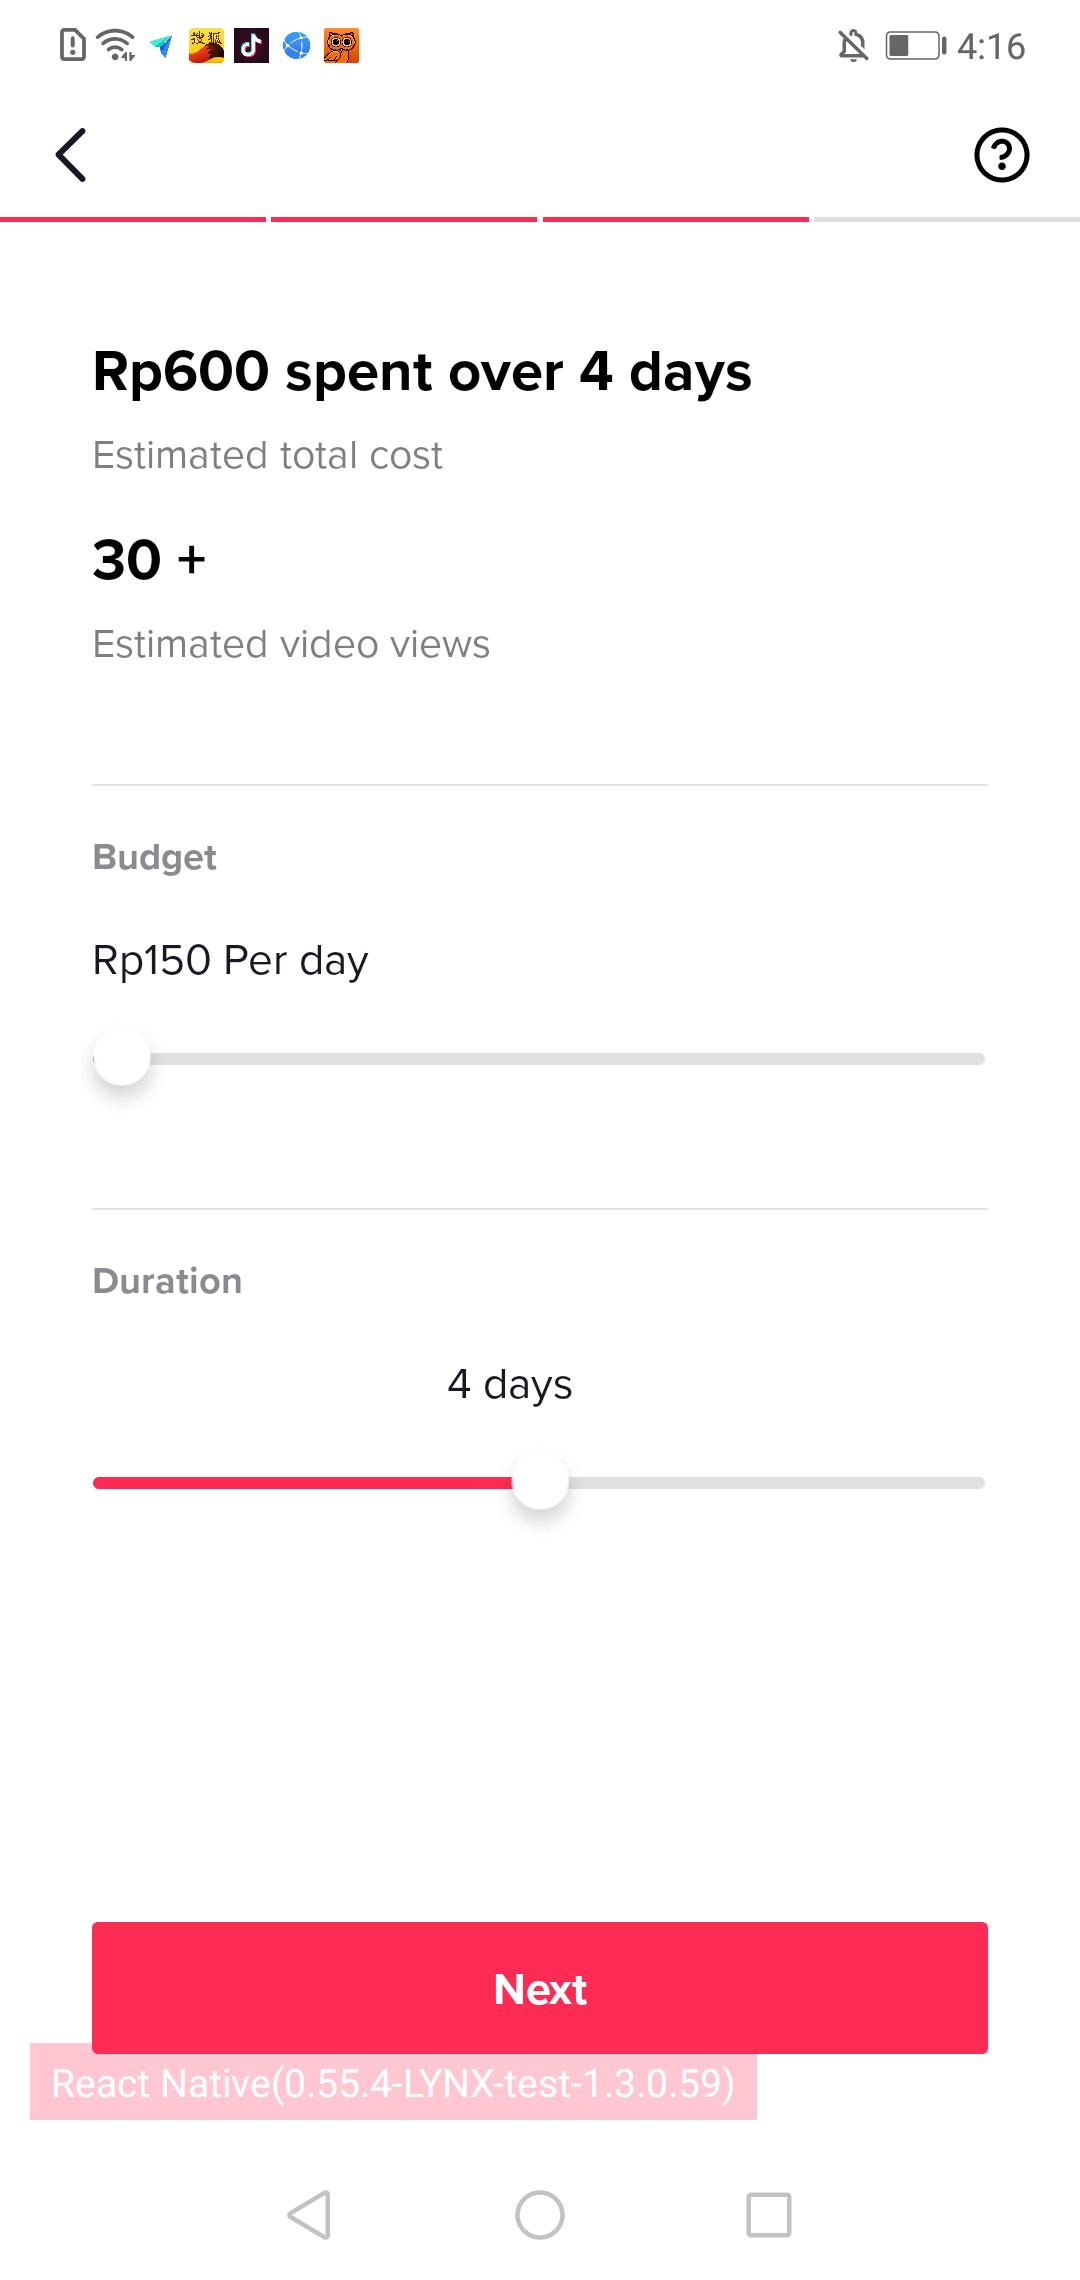Tap the TikTok status bar icon
This screenshot has width=1080, height=2280.
pos(251,46)
